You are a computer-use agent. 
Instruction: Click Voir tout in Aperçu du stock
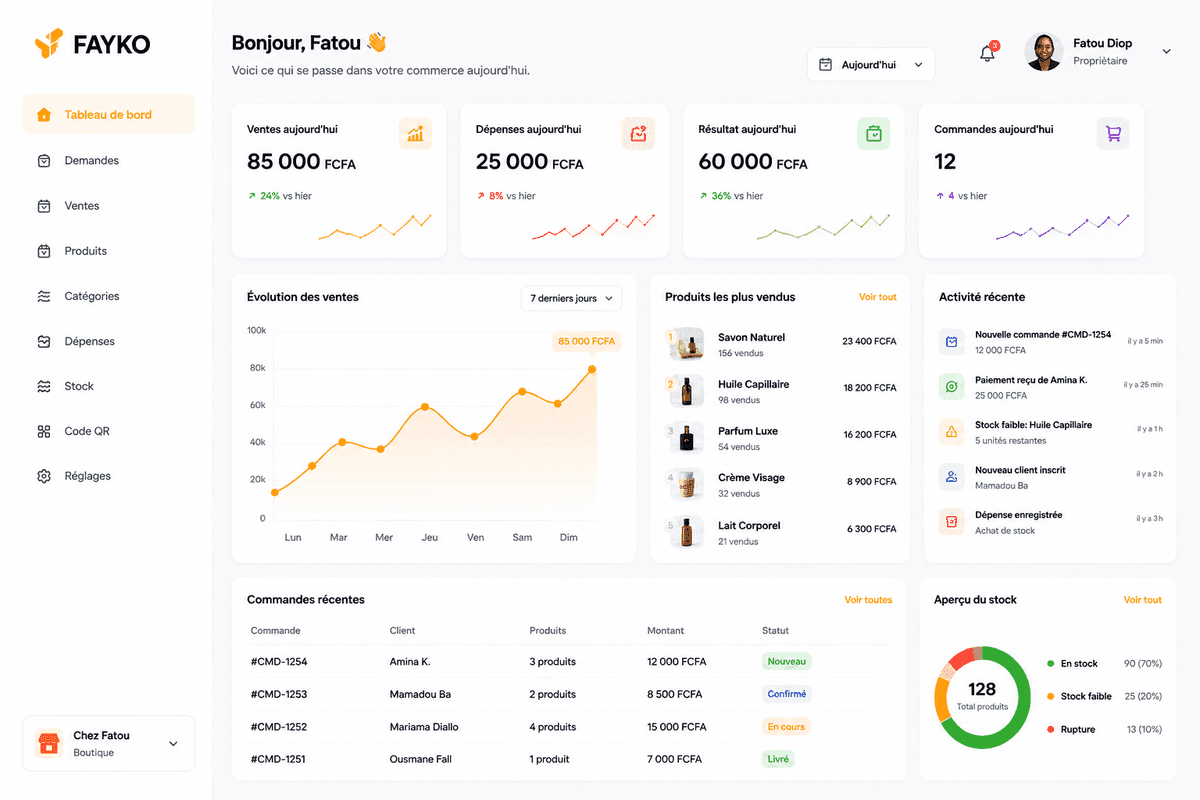(x=1143, y=600)
